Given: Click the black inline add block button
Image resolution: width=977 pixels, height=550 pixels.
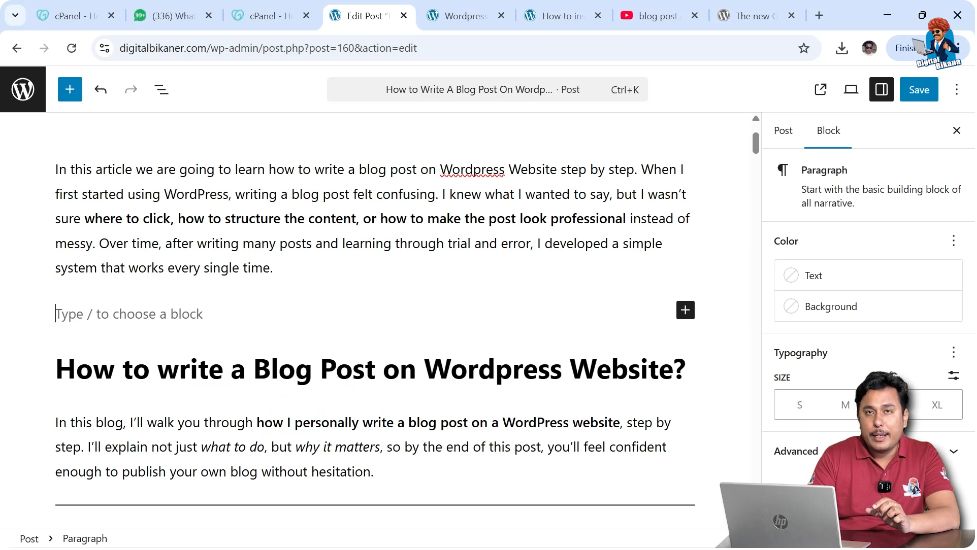Looking at the screenshot, I should click(x=685, y=310).
